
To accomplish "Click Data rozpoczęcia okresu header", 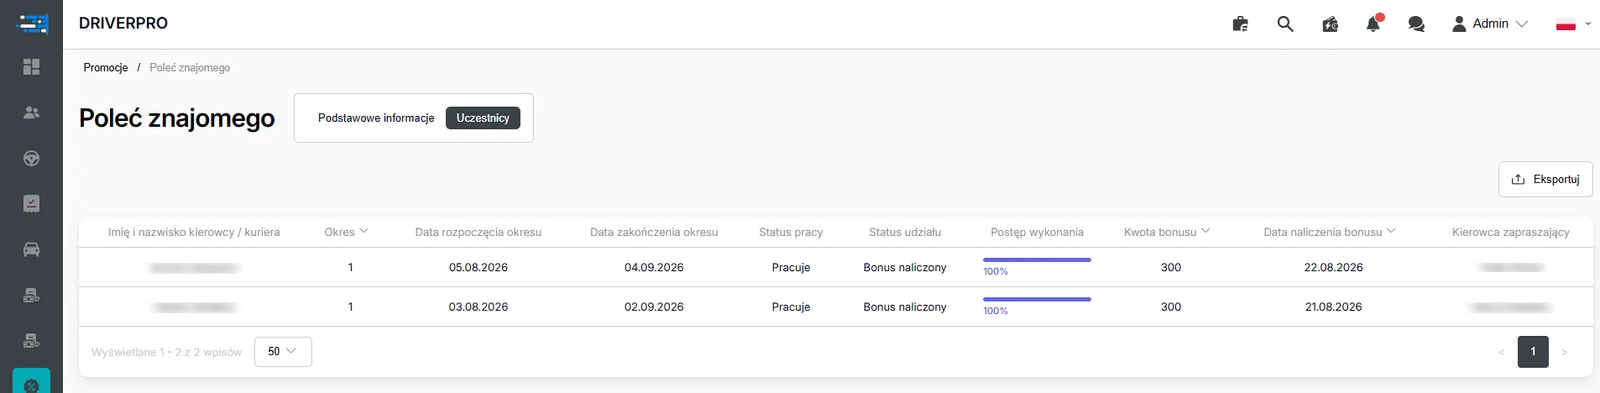I will click(478, 232).
